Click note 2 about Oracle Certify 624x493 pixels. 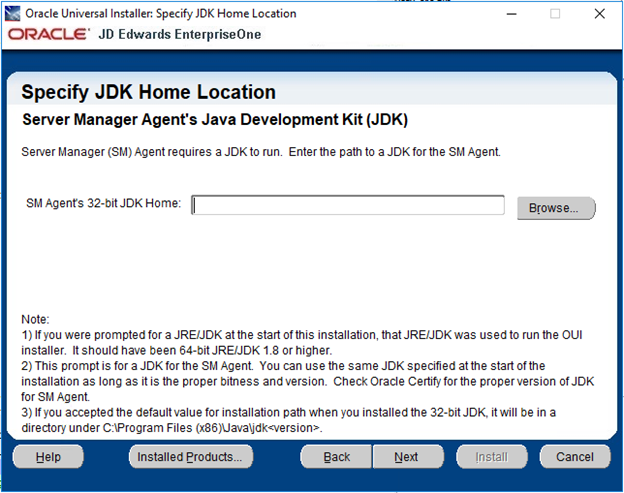[x=308, y=381]
